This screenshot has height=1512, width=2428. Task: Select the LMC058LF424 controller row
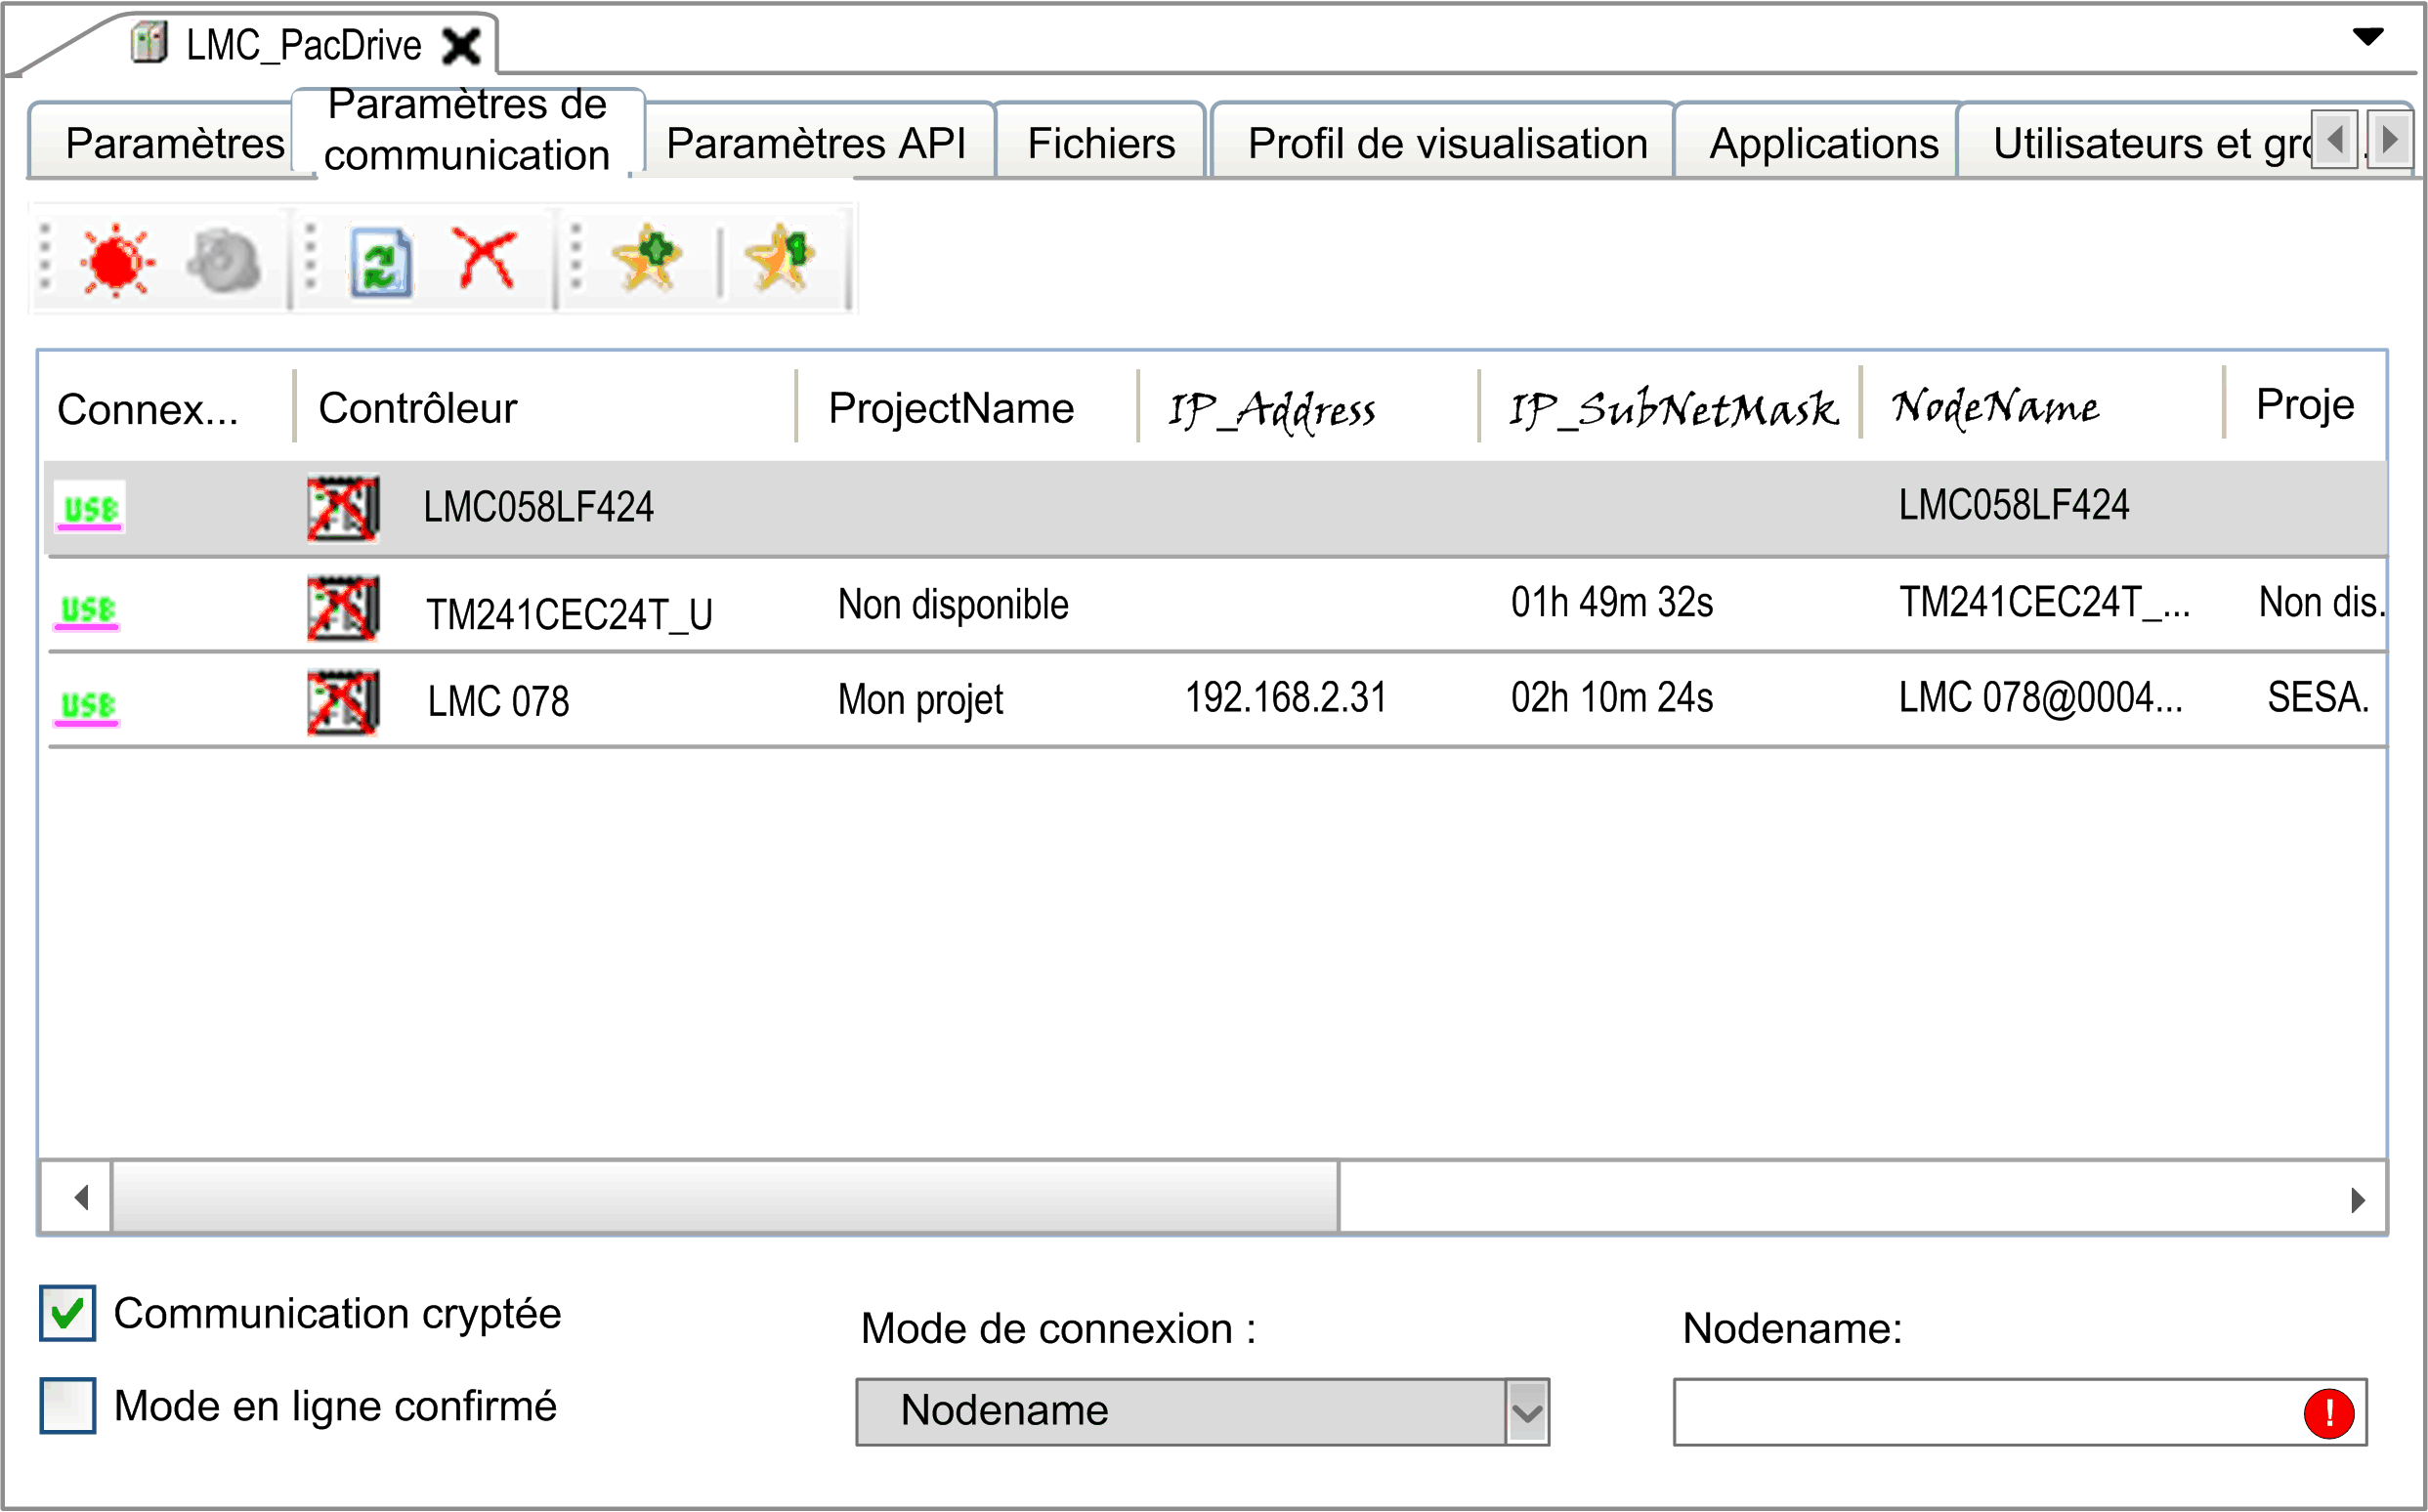1215,507
